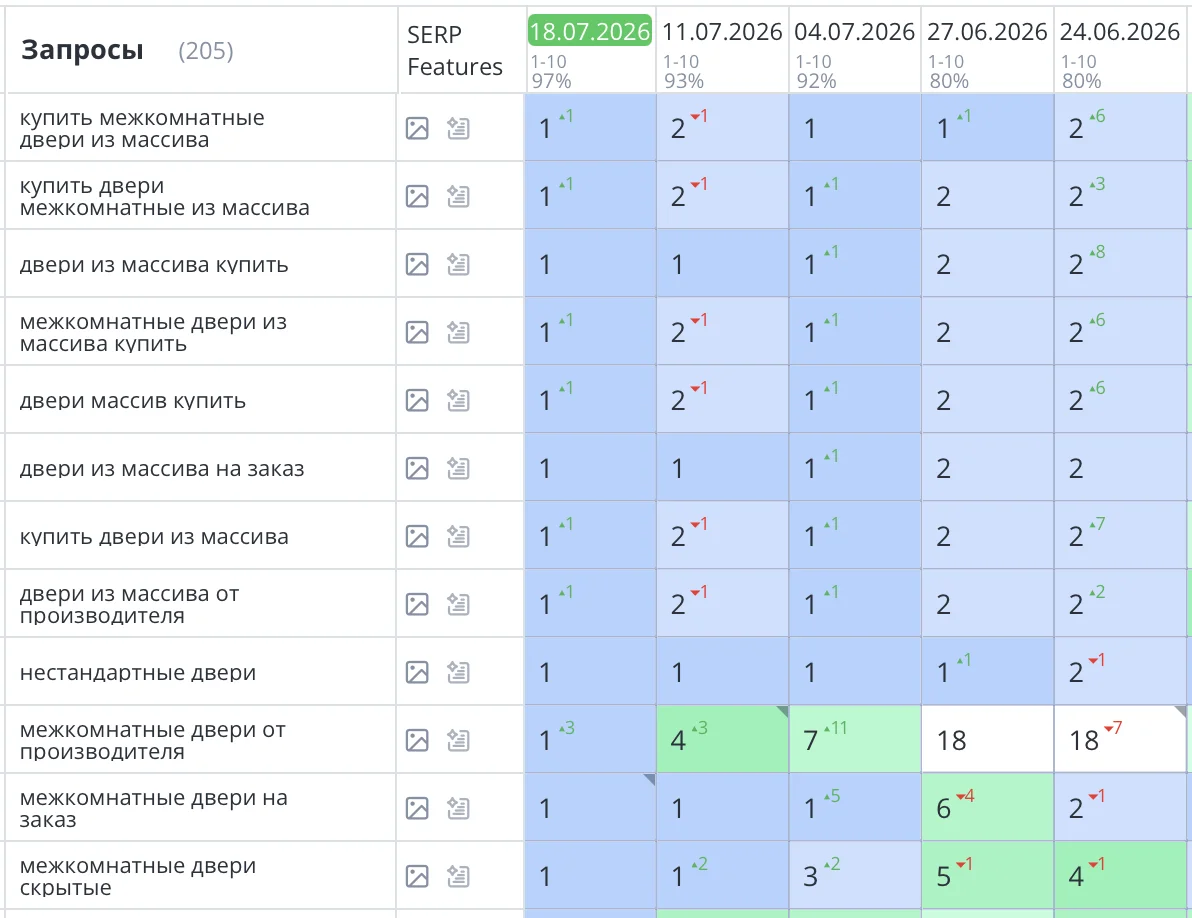Click image icon in 'двери из массива купить' row
Screen dimensions: 1192x918
click(x=417, y=264)
